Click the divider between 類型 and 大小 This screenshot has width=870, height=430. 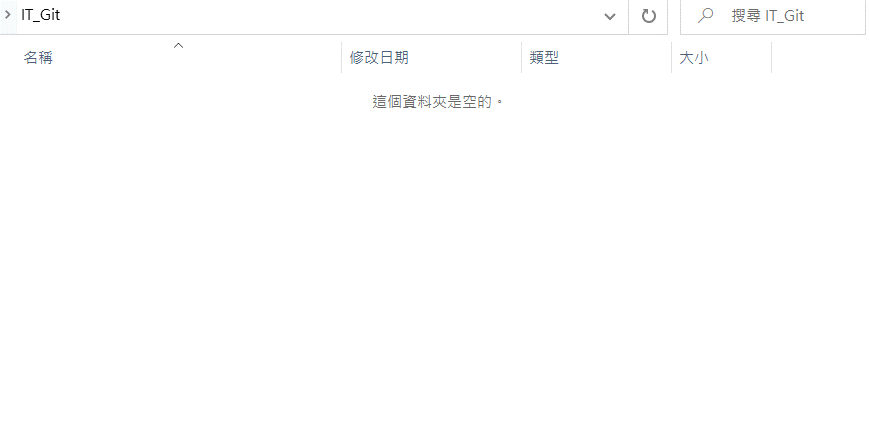coord(671,57)
